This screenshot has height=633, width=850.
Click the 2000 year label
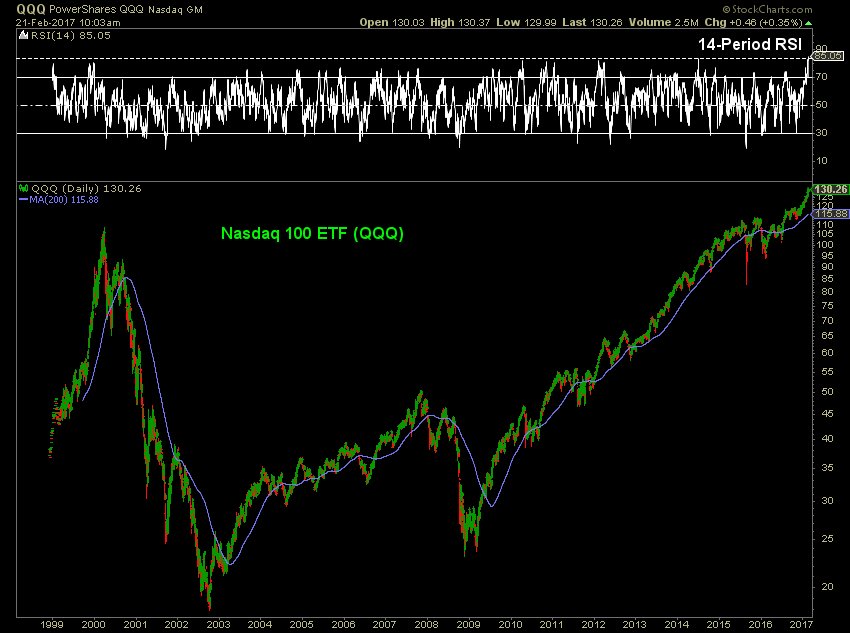[93, 624]
